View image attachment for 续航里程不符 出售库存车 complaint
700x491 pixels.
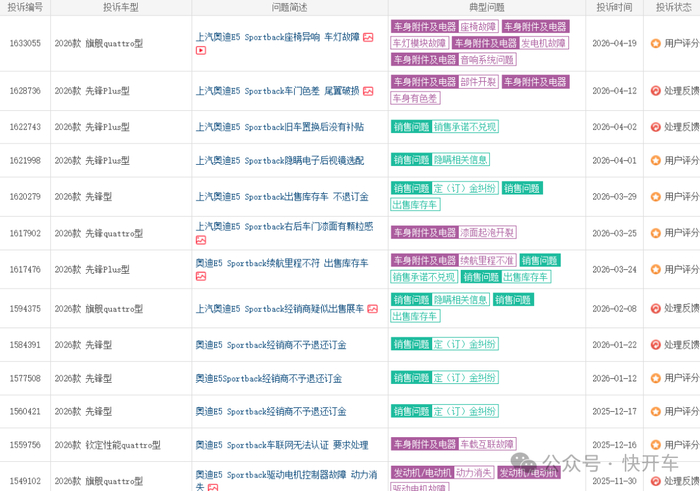[201, 276]
